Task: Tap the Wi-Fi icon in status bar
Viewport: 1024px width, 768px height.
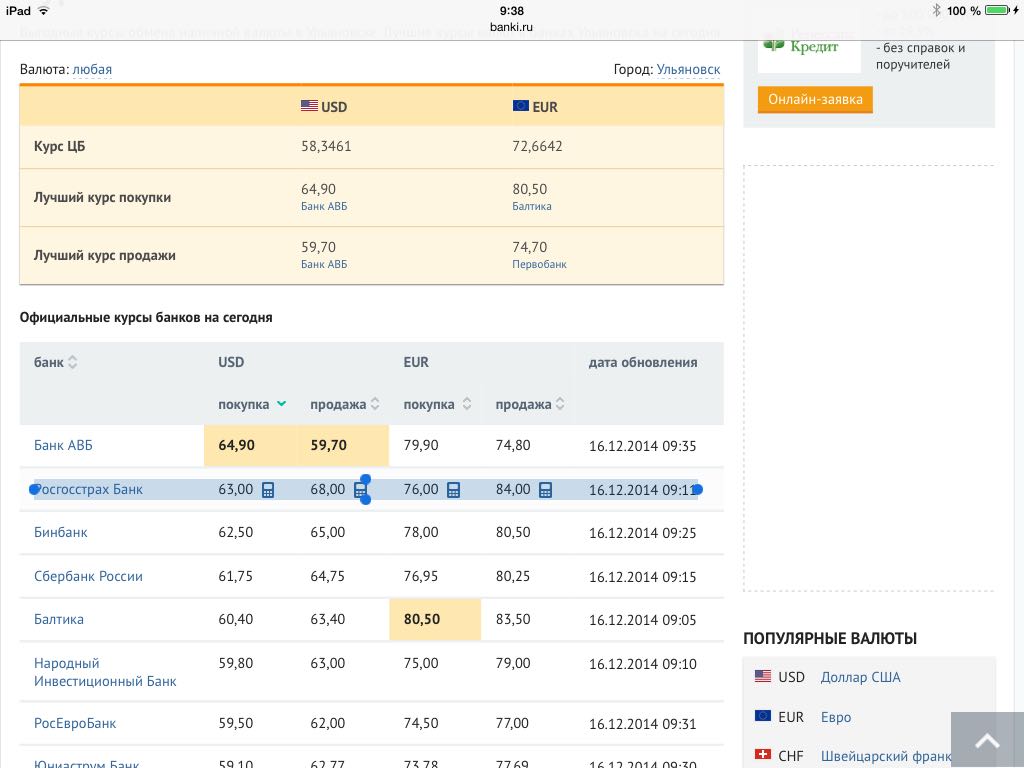Action: pos(43,10)
